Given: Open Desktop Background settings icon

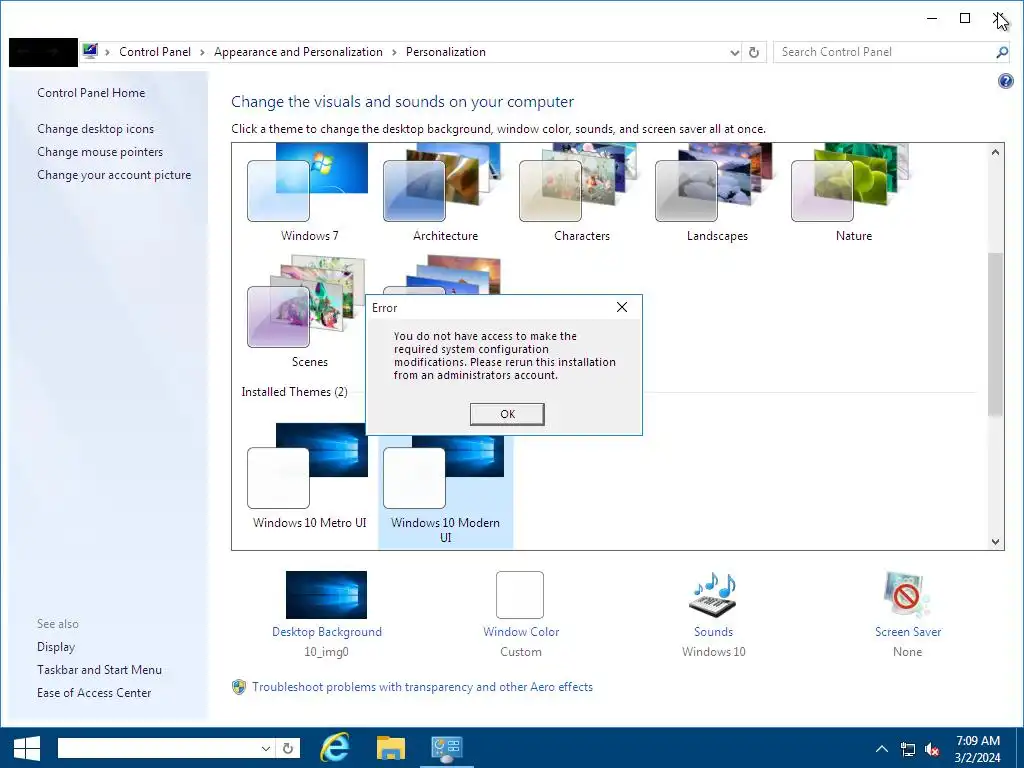Looking at the screenshot, I should tap(326, 595).
